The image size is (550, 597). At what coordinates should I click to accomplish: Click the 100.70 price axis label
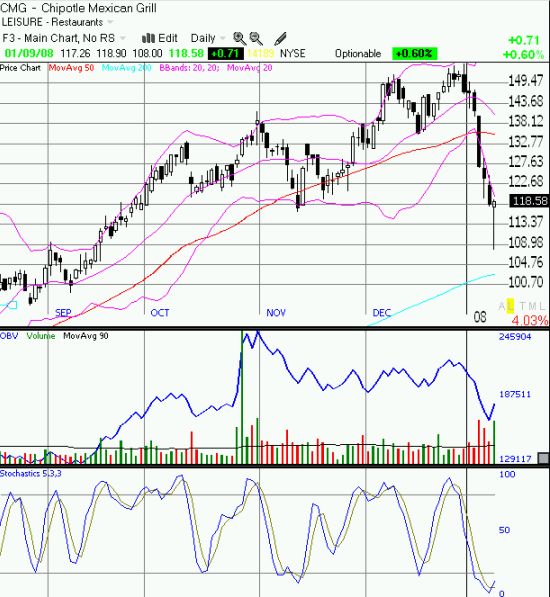coord(526,282)
